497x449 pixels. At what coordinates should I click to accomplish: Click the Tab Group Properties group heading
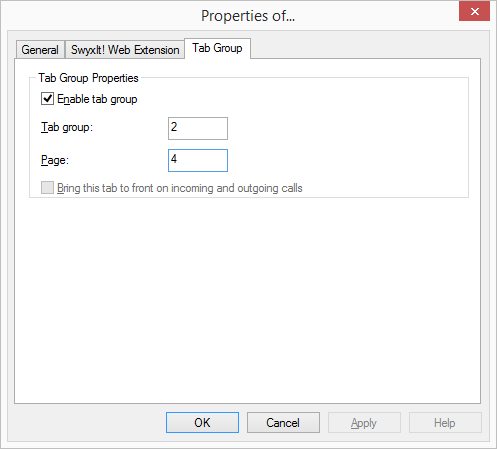click(x=88, y=78)
